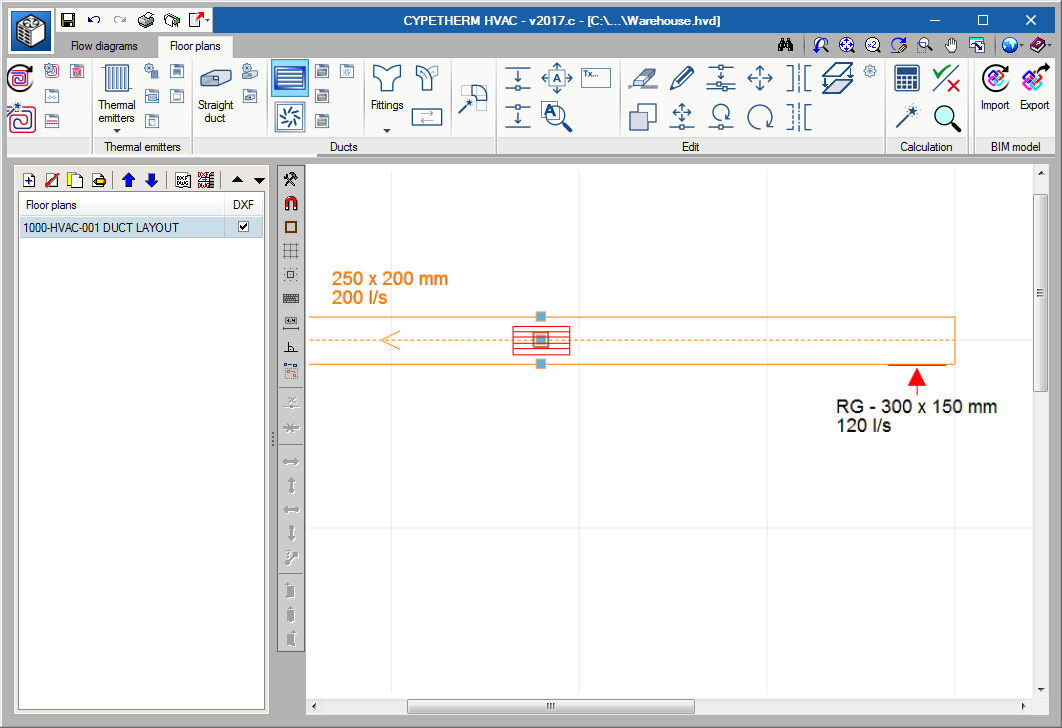1062x728 pixels.
Task: Toggle the DXF checkbox for 1000-HVAC-001
Action: 243,227
